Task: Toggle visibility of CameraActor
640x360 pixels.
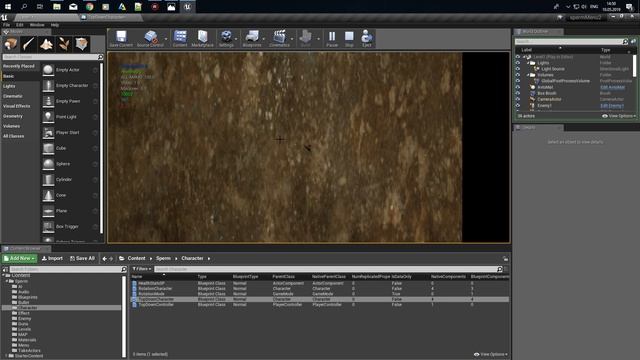Action: (518, 100)
